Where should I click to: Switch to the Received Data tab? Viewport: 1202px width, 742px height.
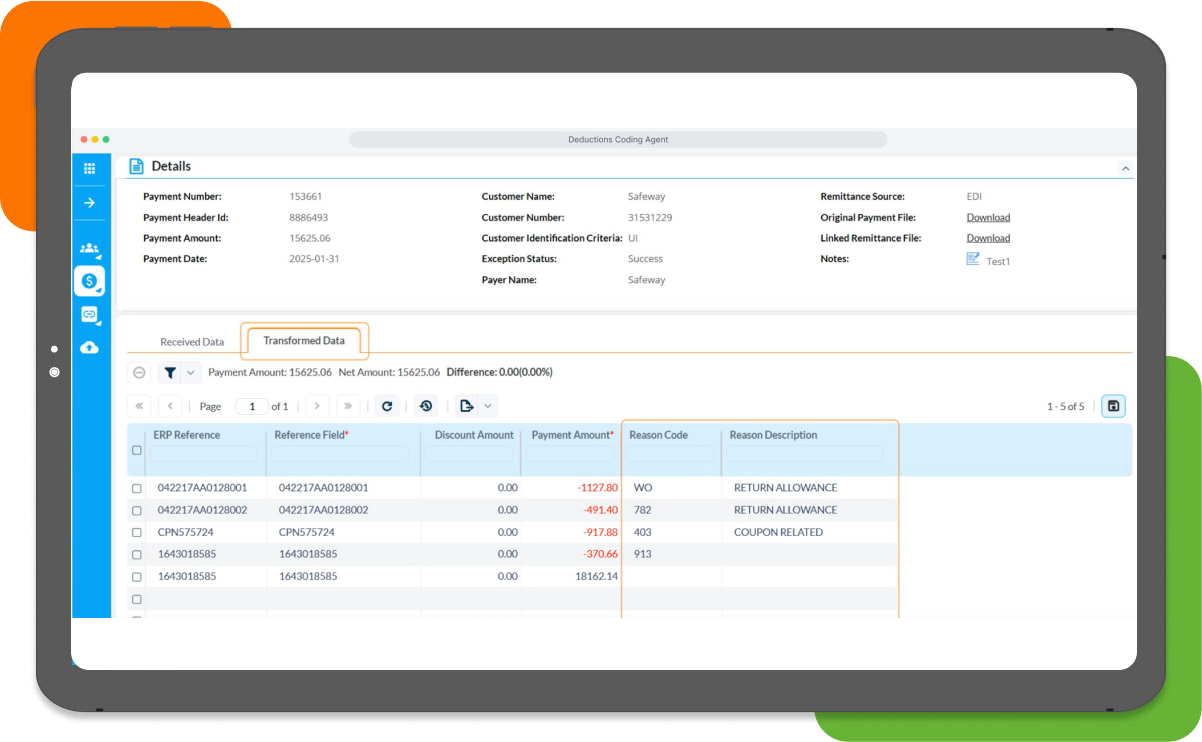(x=192, y=342)
